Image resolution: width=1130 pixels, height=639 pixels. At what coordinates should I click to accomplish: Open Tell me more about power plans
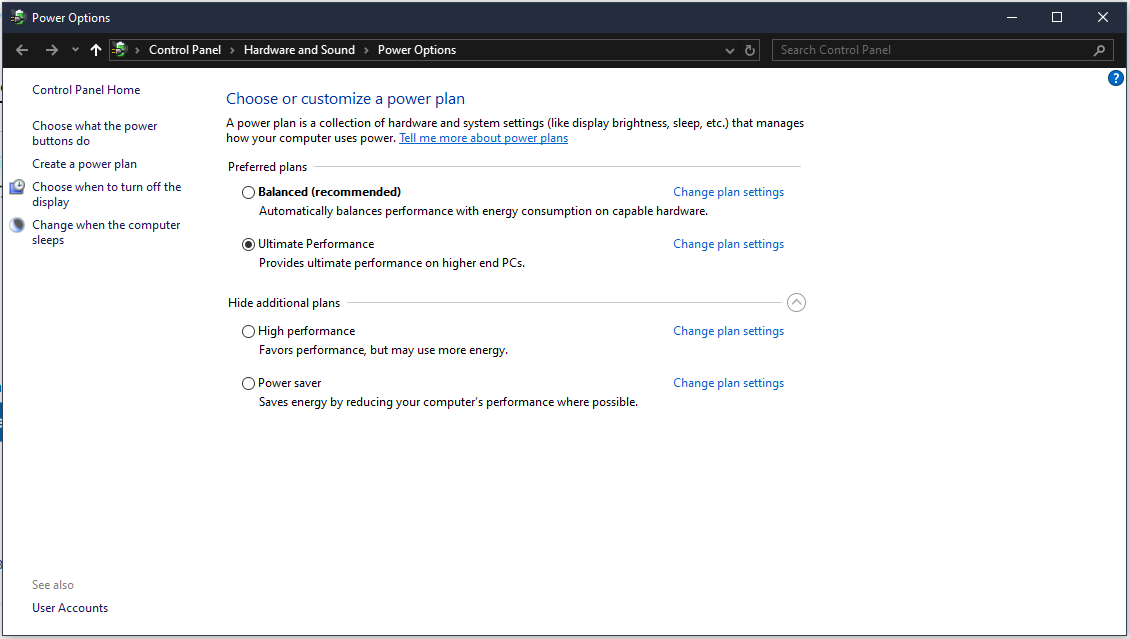(484, 138)
